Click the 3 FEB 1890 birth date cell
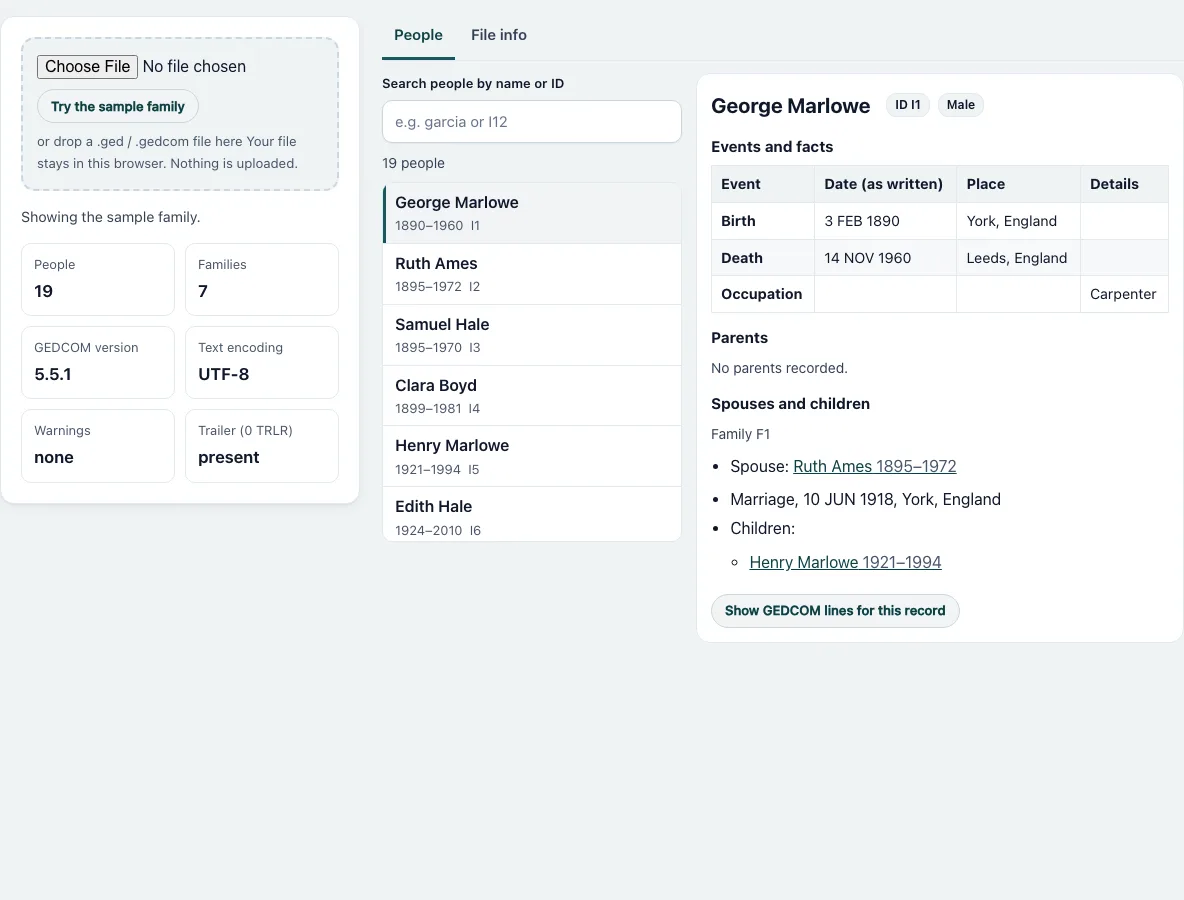This screenshot has width=1184, height=900. (x=885, y=221)
